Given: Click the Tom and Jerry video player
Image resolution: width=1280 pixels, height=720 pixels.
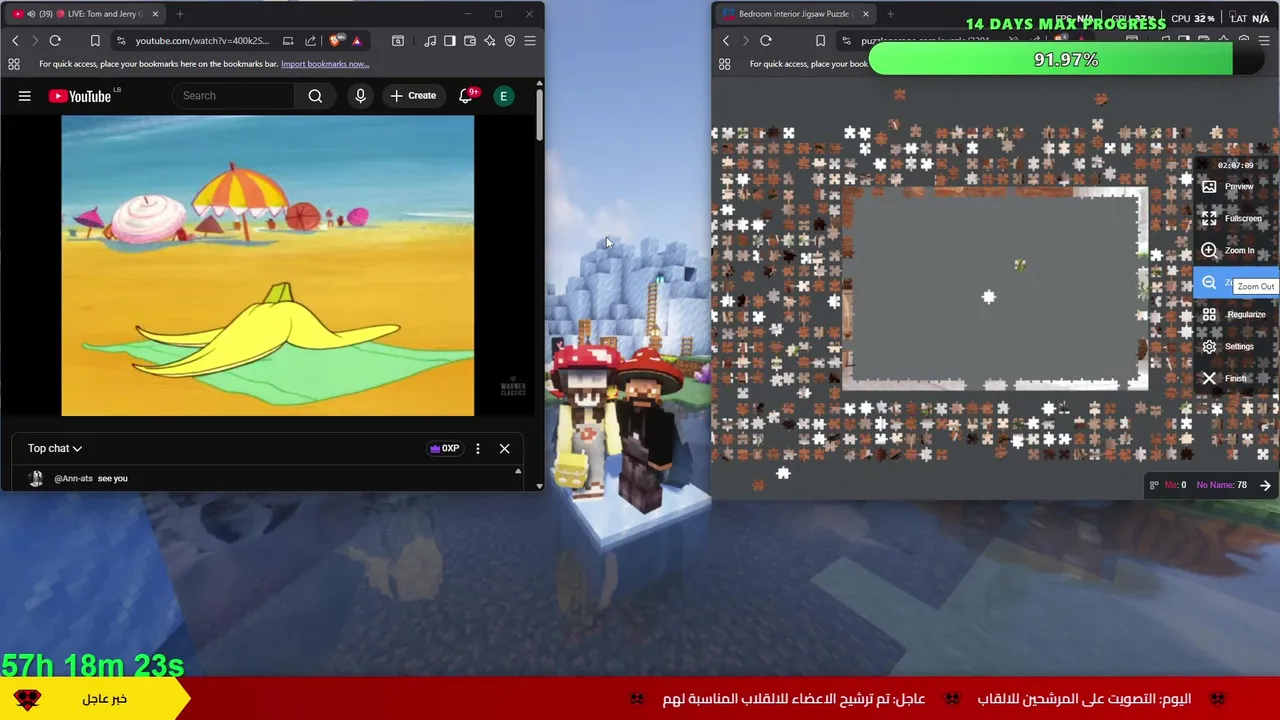Looking at the screenshot, I should click(268, 266).
